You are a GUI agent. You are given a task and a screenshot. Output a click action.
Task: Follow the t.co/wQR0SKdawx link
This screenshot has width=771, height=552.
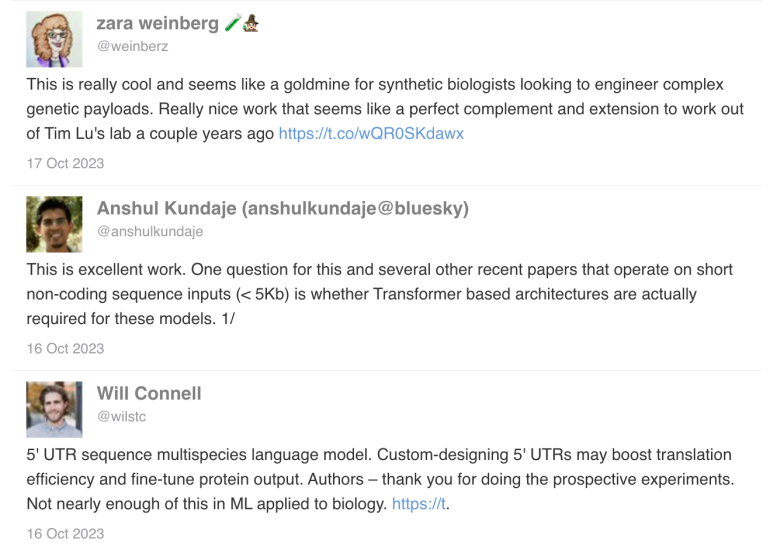371,134
